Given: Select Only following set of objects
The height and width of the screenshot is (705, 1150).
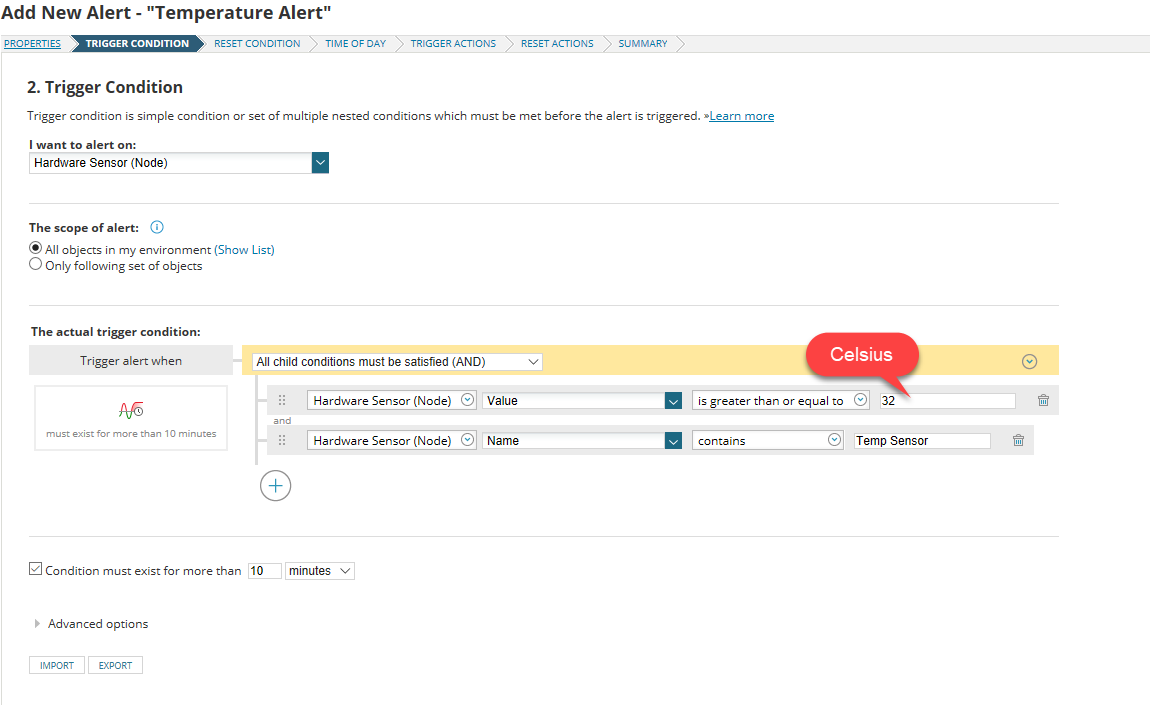Looking at the screenshot, I should tap(35, 264).
